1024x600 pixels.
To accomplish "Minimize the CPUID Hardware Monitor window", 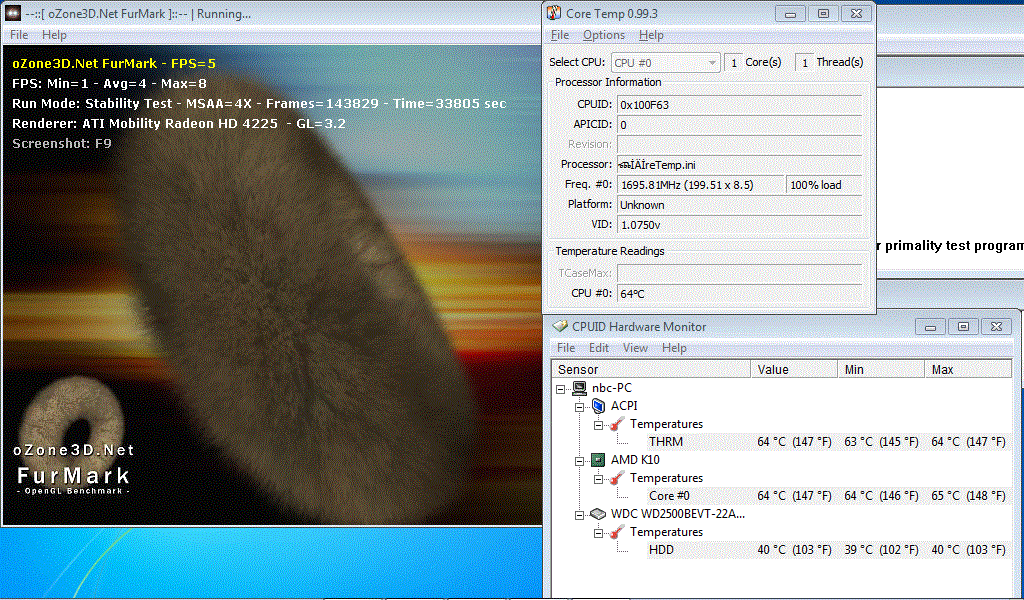I will [x=930, y=326].
